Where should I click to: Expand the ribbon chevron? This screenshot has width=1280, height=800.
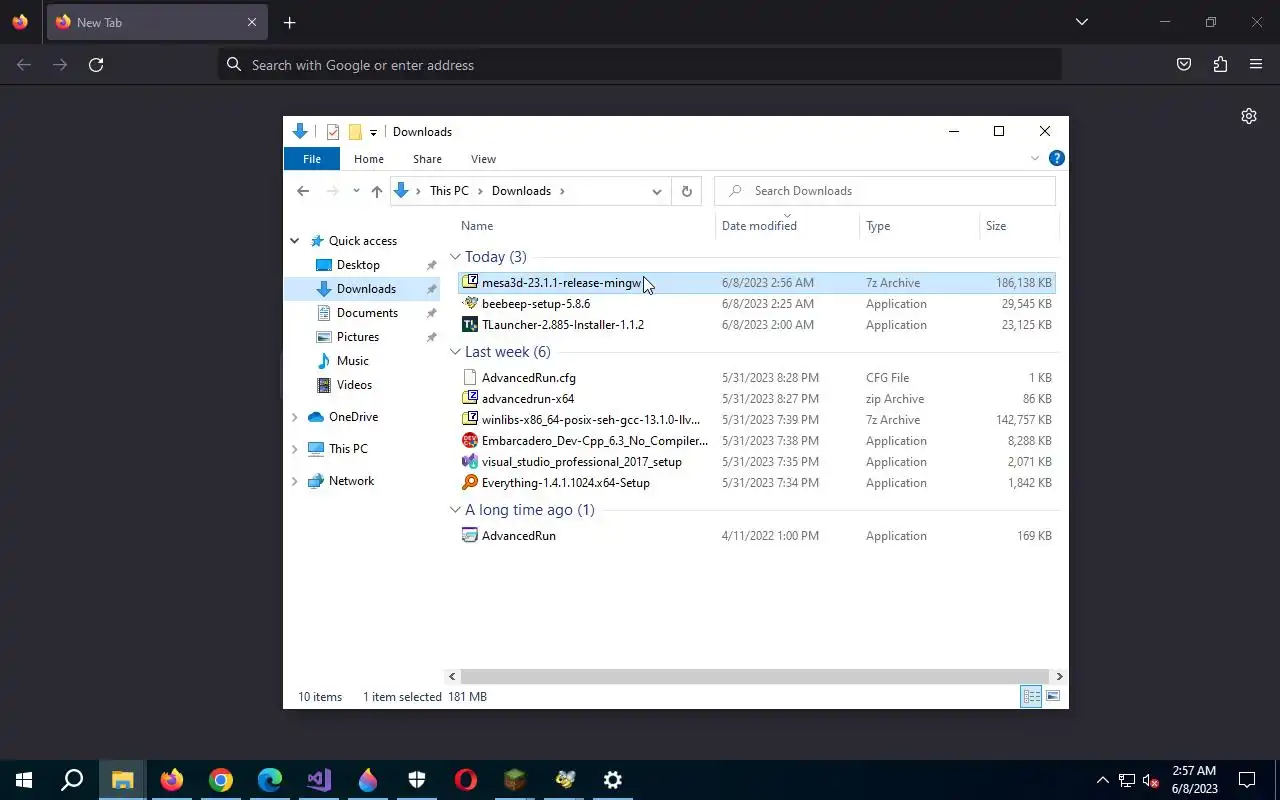[1035, 158]
